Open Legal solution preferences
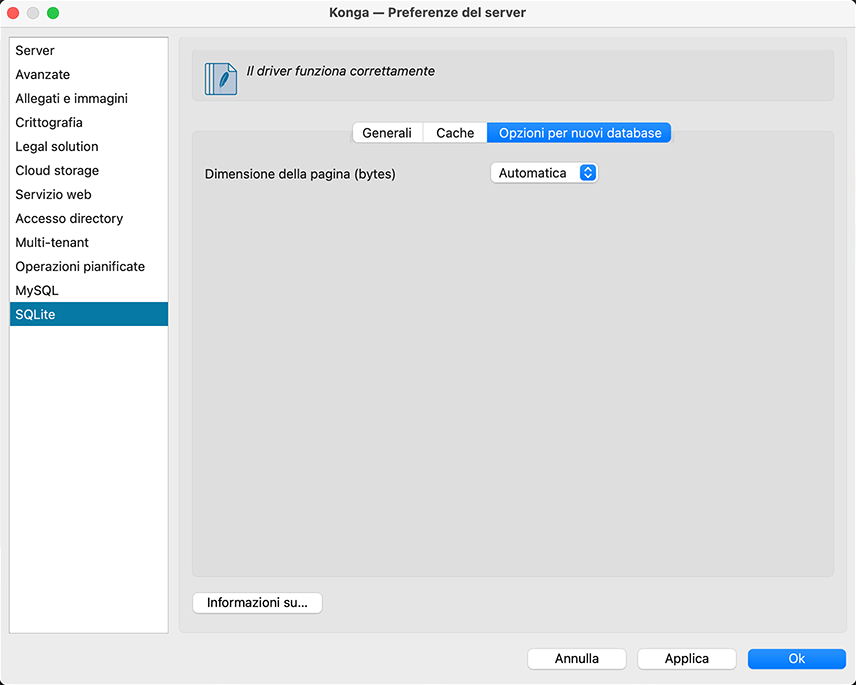Viewport: 856px width, 685px height. 57,147
